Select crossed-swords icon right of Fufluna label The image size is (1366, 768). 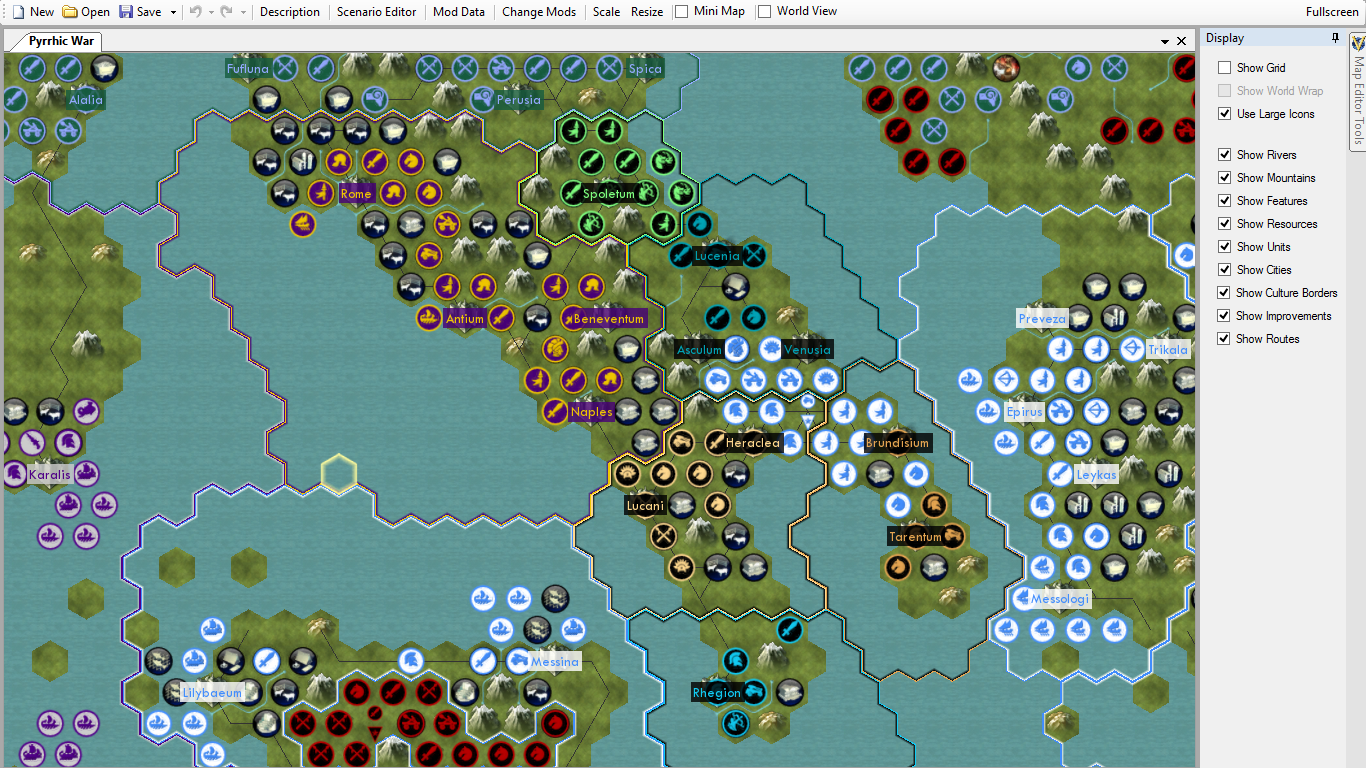point(286,68)
